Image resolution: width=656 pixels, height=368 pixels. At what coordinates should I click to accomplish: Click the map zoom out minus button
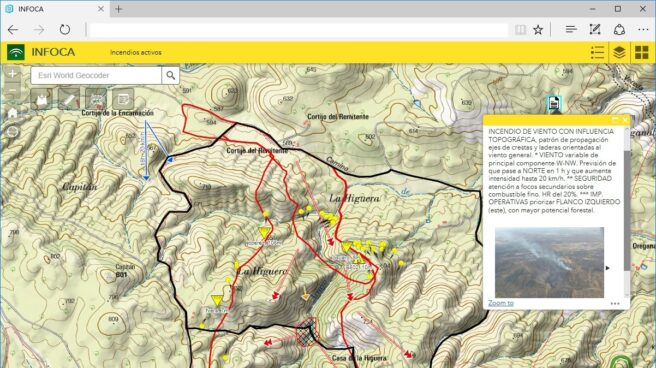point(13,90)
